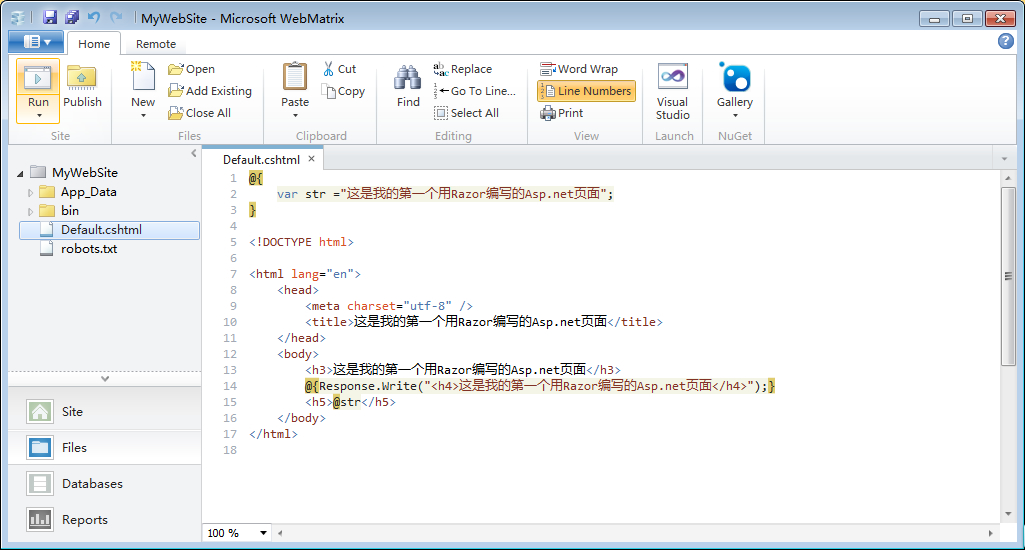This screenshot has height=550, width=1025.
Task: Open the Run dropdown arrow
Action: (39, 116)
